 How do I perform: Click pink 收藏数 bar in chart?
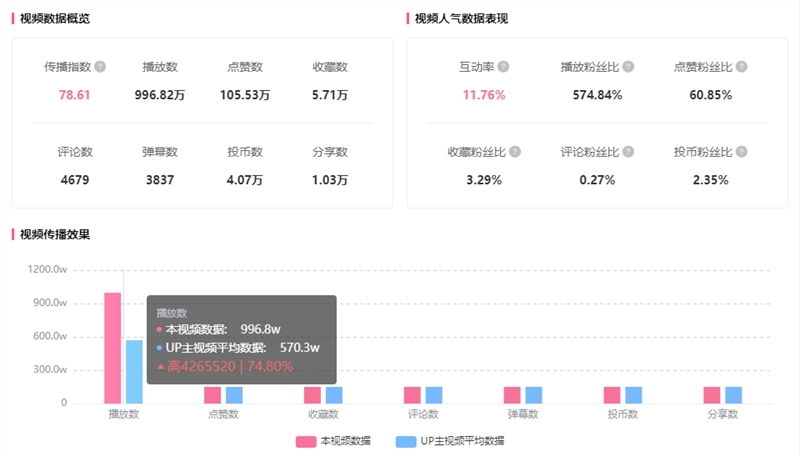coord(312,395)
